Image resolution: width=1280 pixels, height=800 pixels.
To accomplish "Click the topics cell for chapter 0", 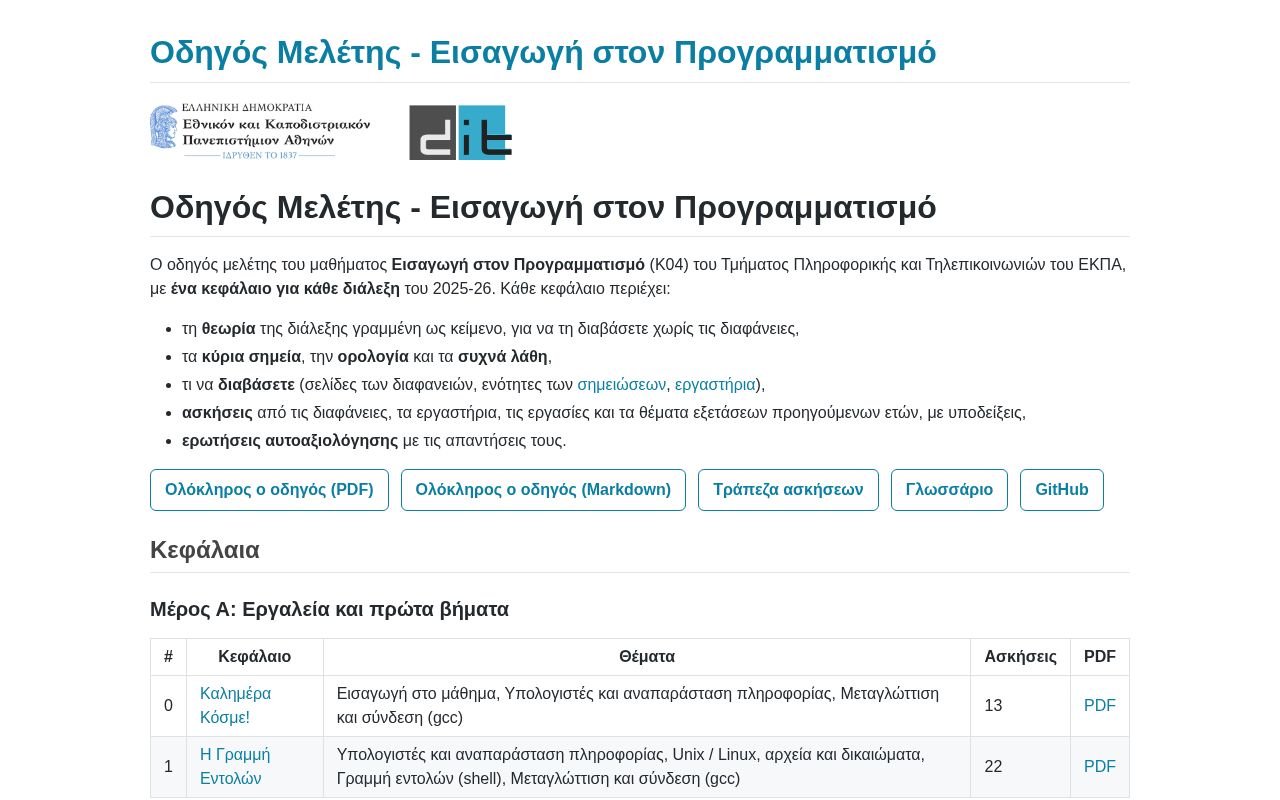I will click(647, 705).
